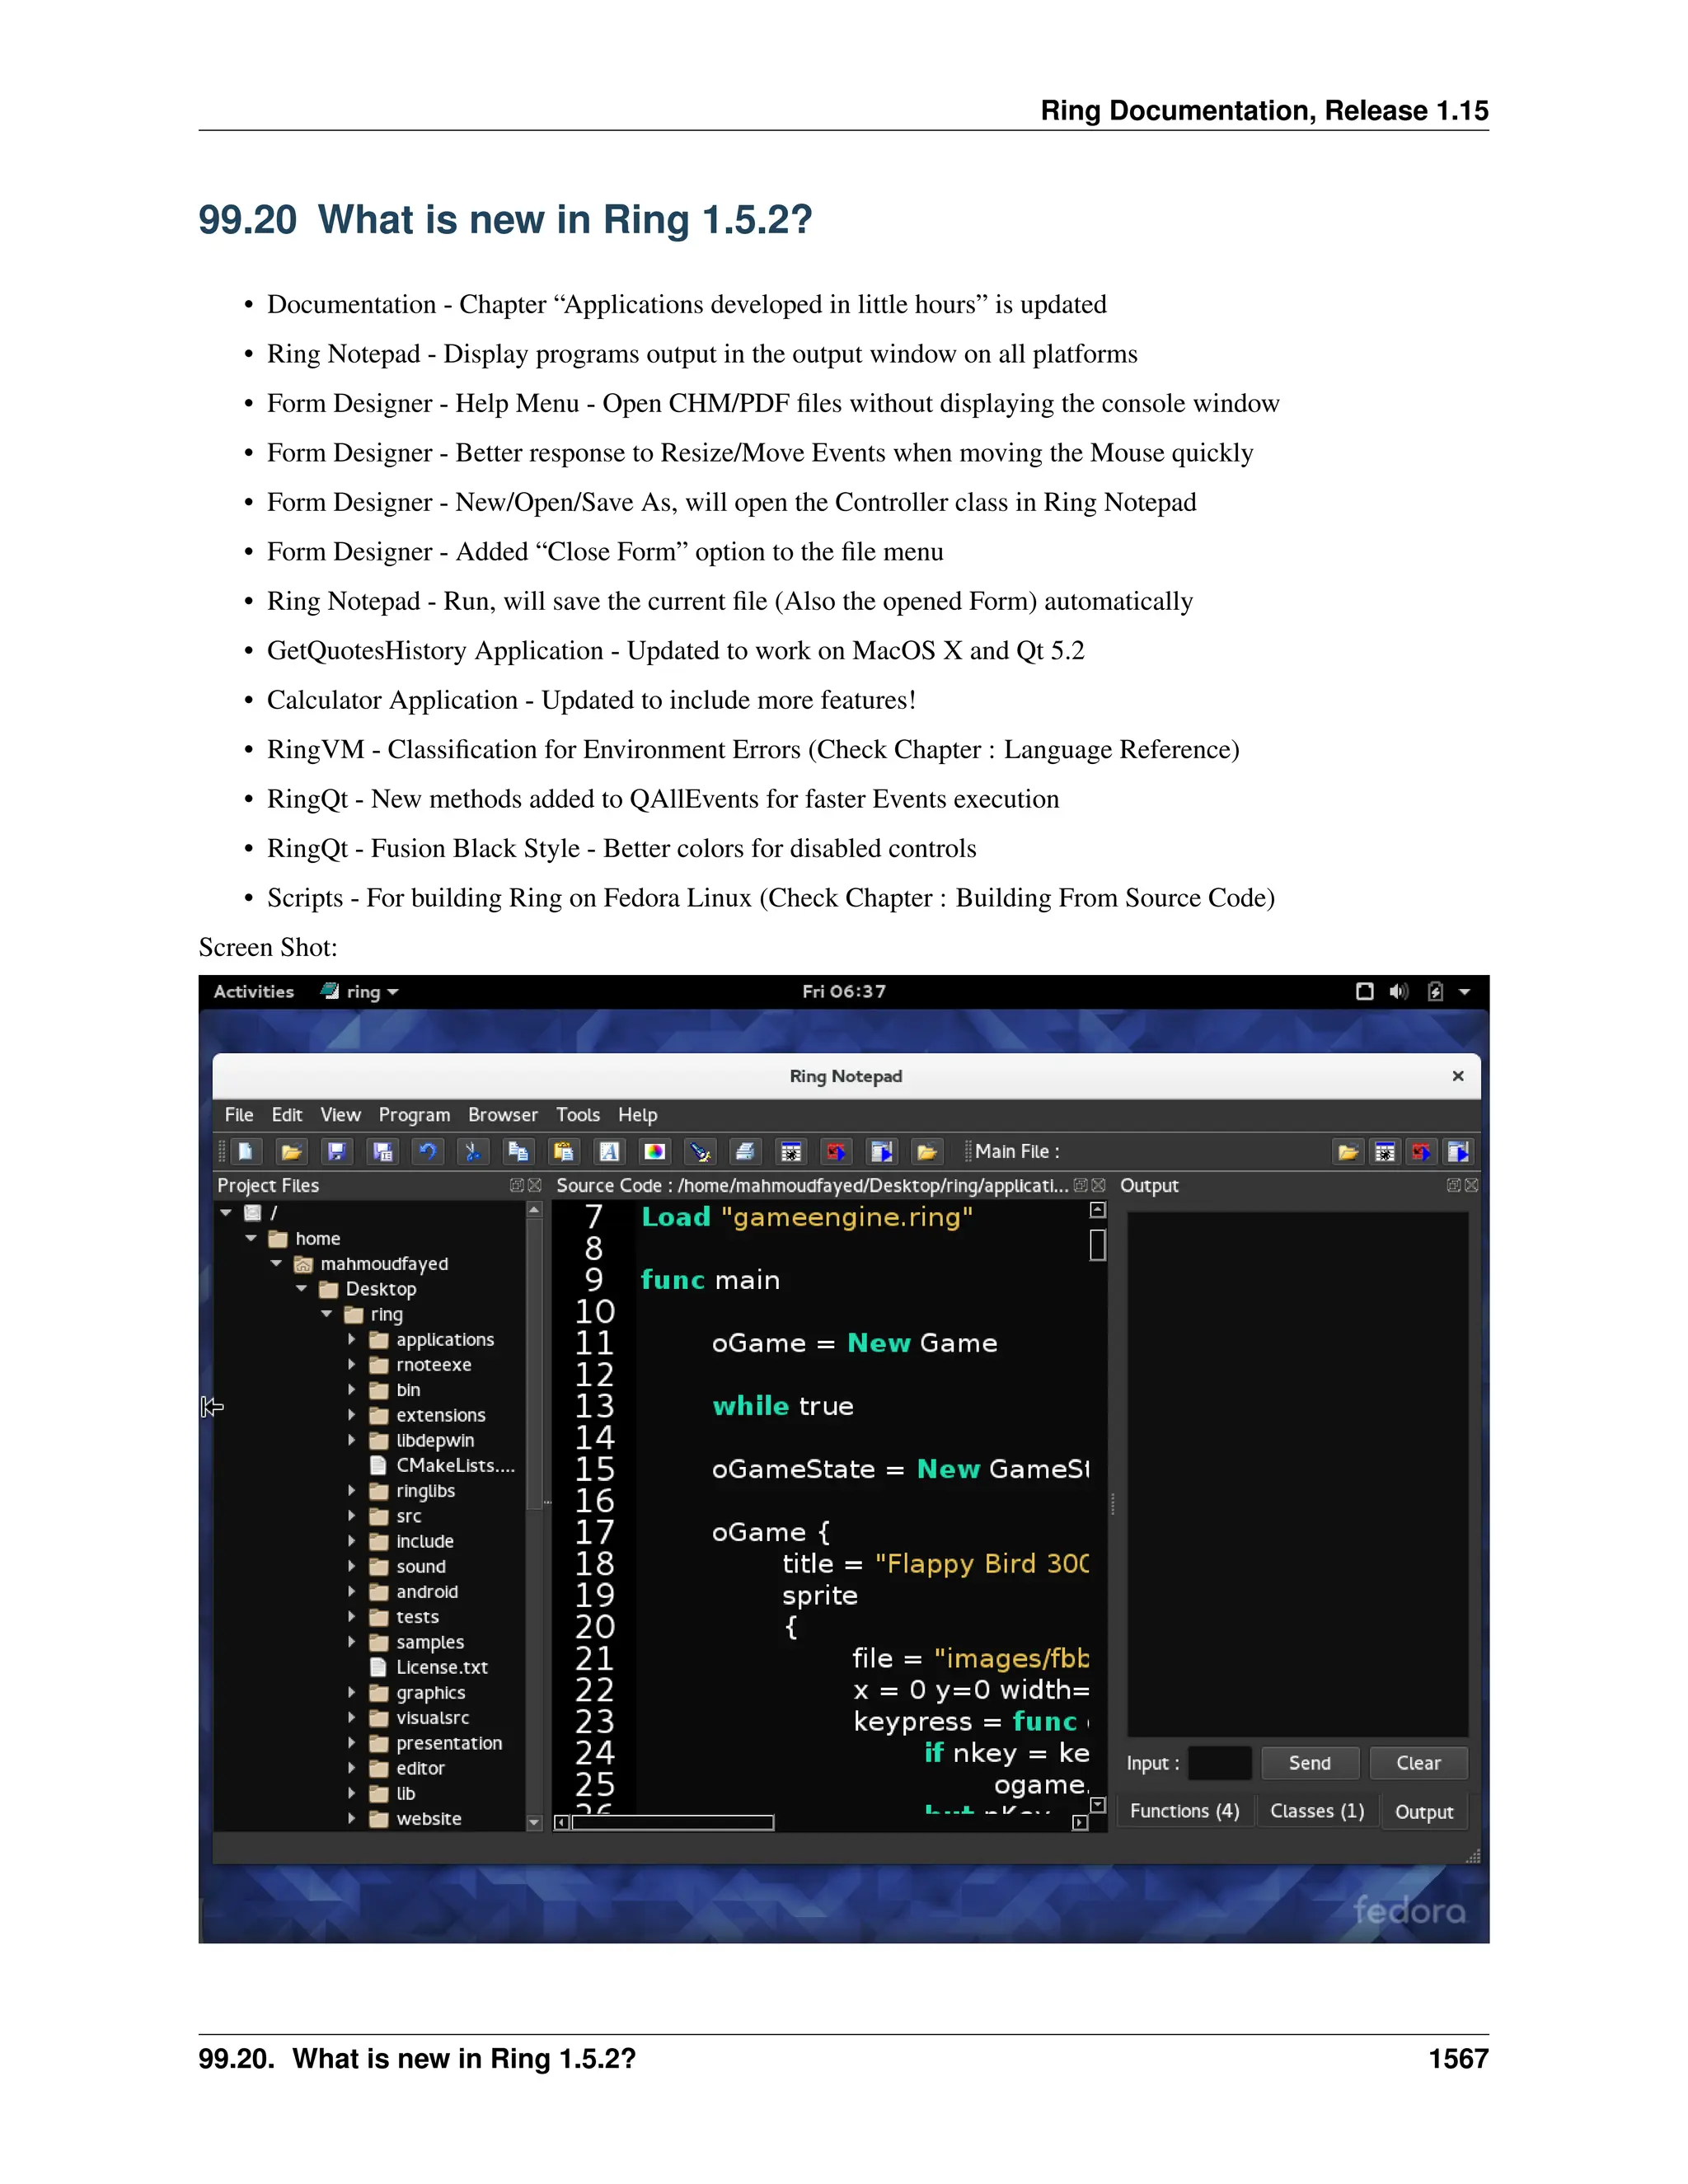Expand the samples folder in tree

tap(352, 1642)
